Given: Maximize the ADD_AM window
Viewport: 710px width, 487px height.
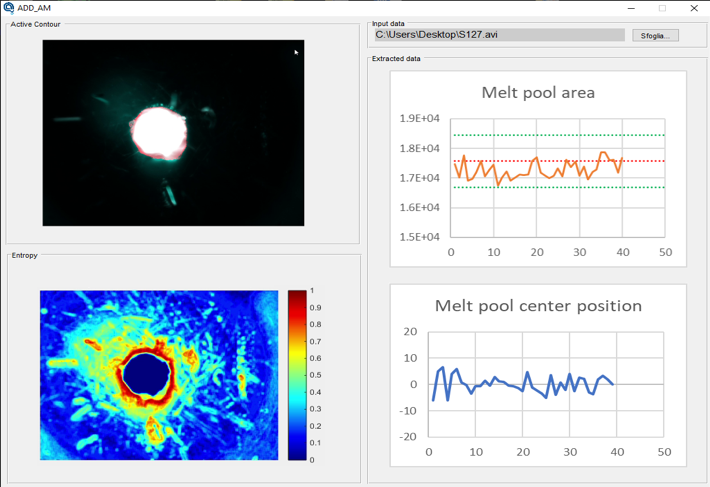Looking at the screenshot, I should click(x=662, y=8).
